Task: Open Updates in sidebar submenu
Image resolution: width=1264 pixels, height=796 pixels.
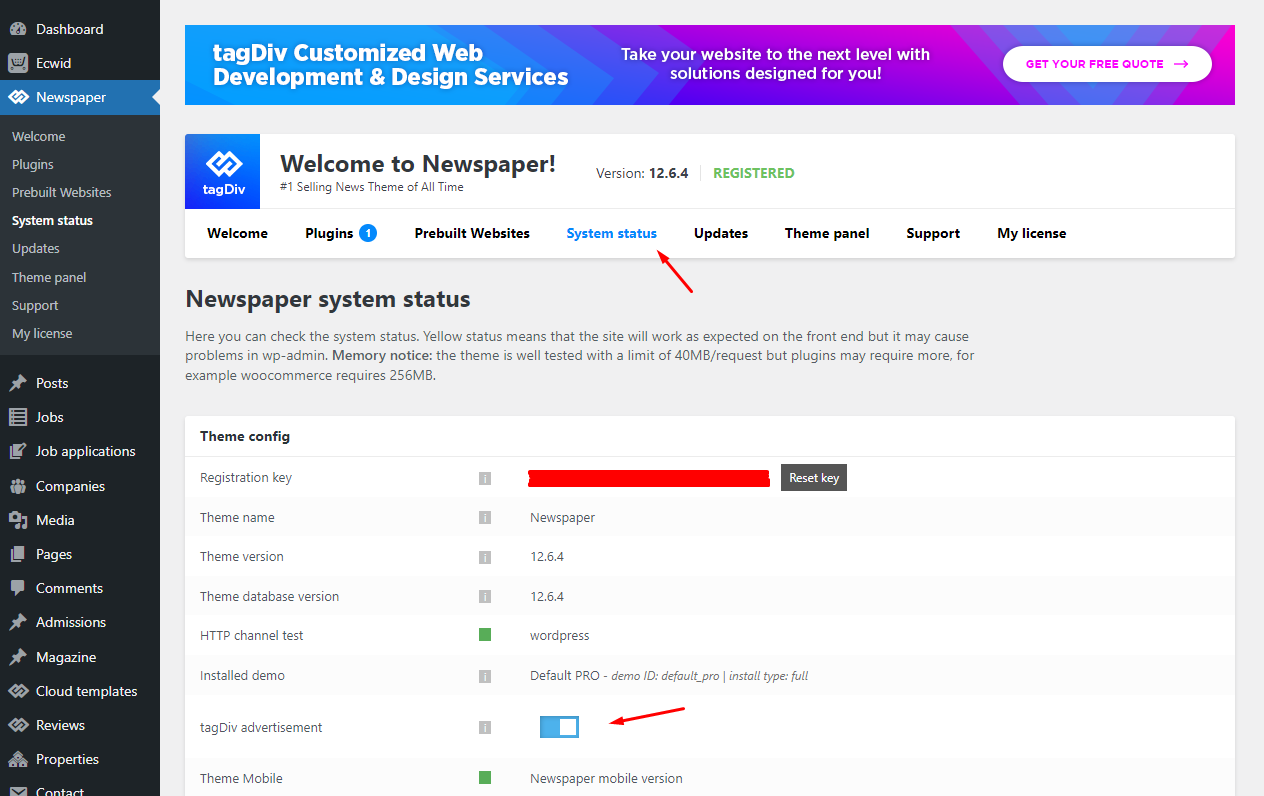Action: [x=36, y=249]
